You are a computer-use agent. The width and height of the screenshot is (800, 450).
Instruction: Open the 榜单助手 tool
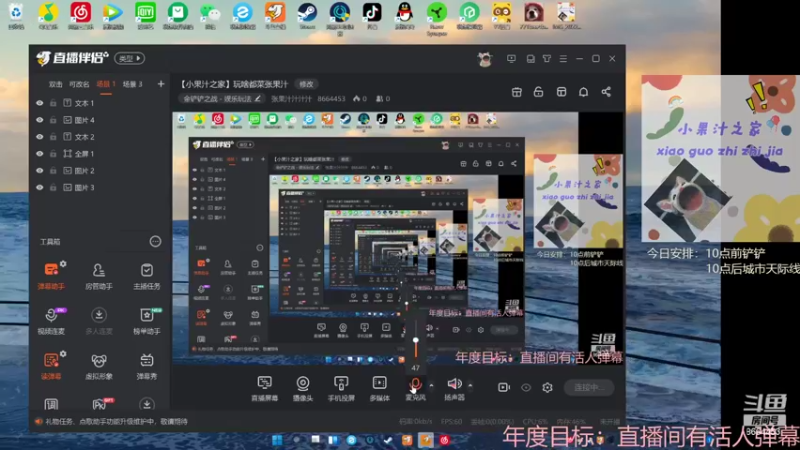[x=146, y=320]
